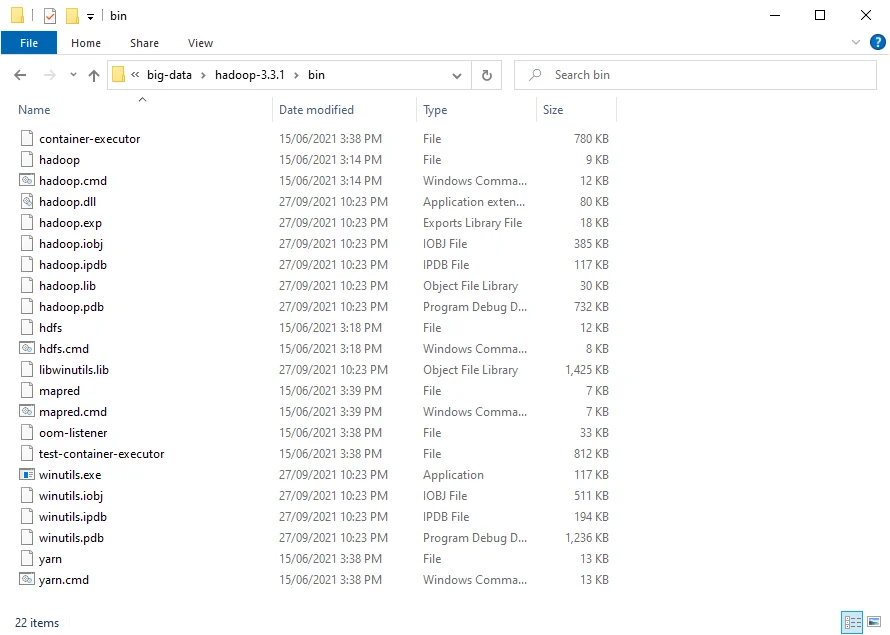The width and height of the screenshot is (890, 635).
Task: Click the refresh icon in address bar
Action: click(486, 74)
